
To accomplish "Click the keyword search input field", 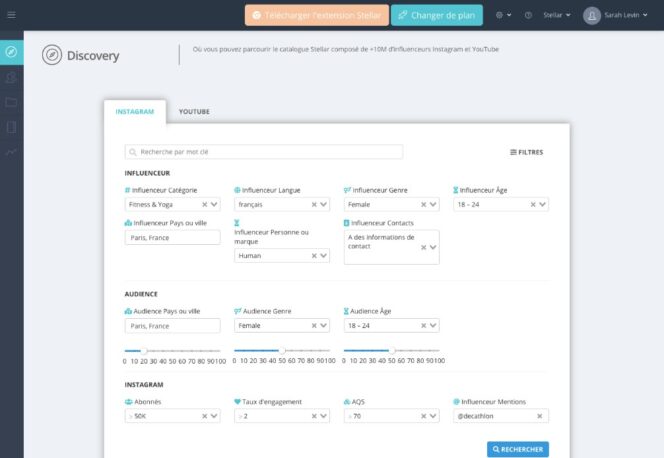I will [x=264, y=152].
